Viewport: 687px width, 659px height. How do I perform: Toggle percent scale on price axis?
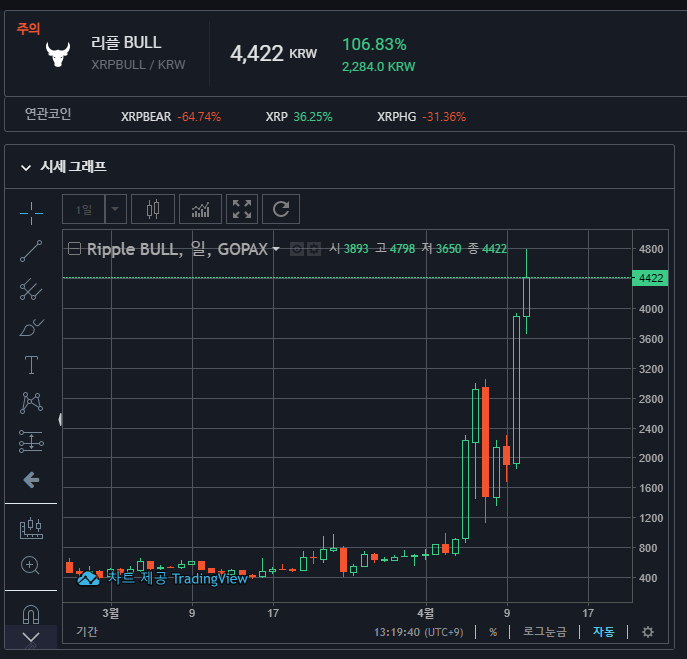pyautogui.click(x=493, y=632)
